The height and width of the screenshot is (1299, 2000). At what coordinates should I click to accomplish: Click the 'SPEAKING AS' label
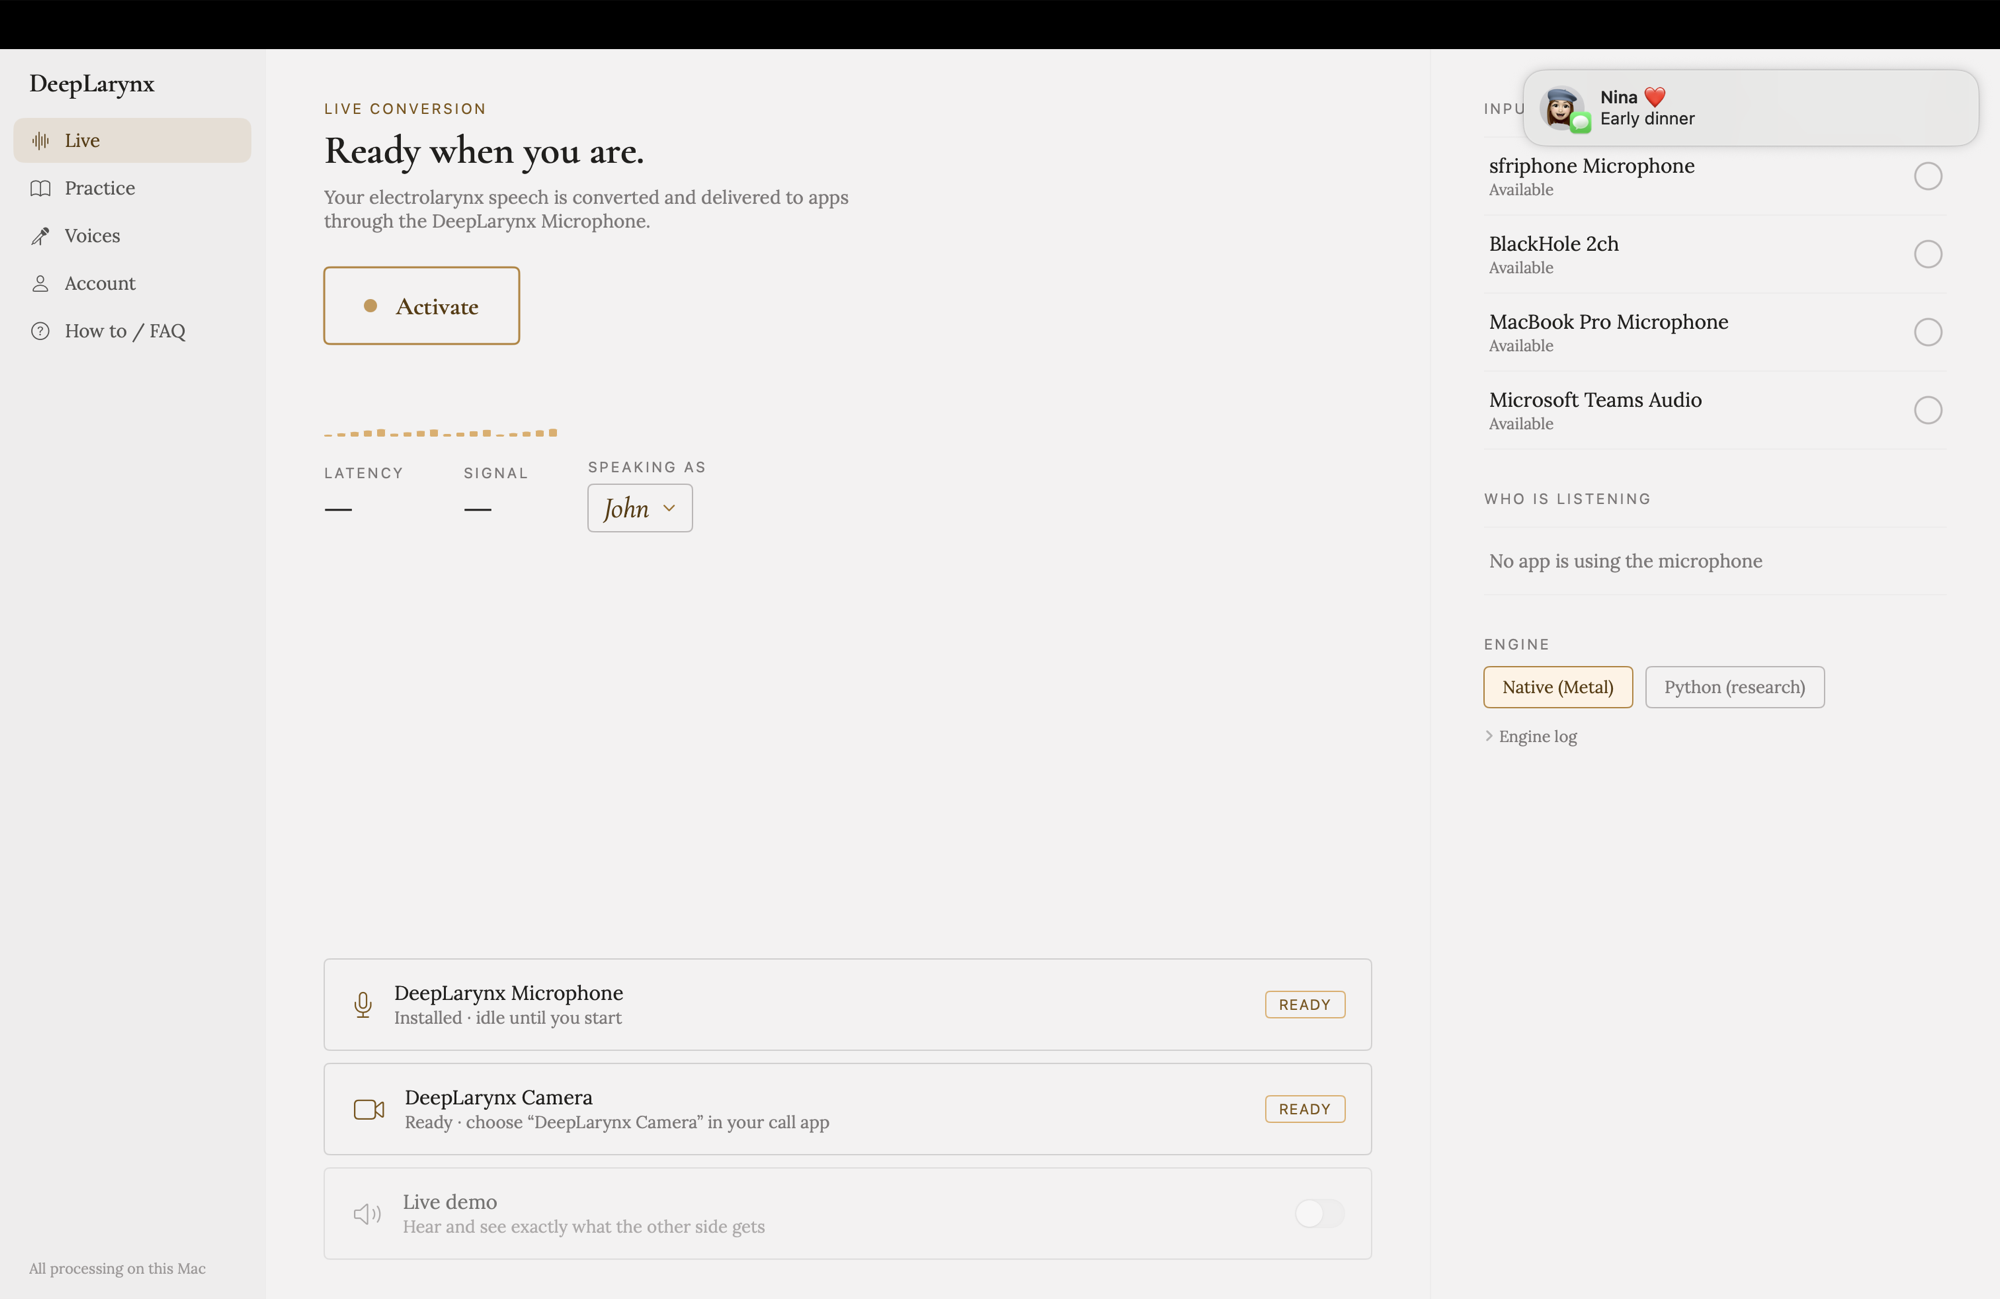[647, 467]
